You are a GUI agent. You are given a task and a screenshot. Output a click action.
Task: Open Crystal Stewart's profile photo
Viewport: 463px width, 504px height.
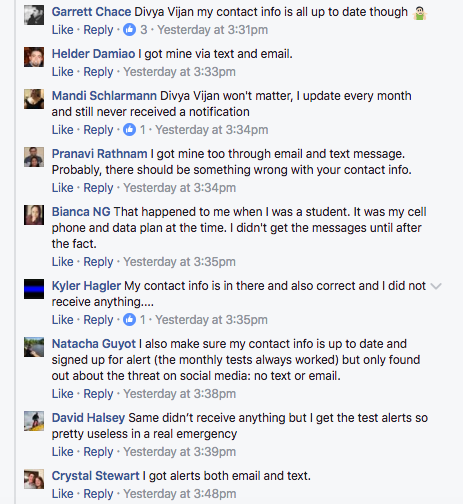[x=34, y=479]
